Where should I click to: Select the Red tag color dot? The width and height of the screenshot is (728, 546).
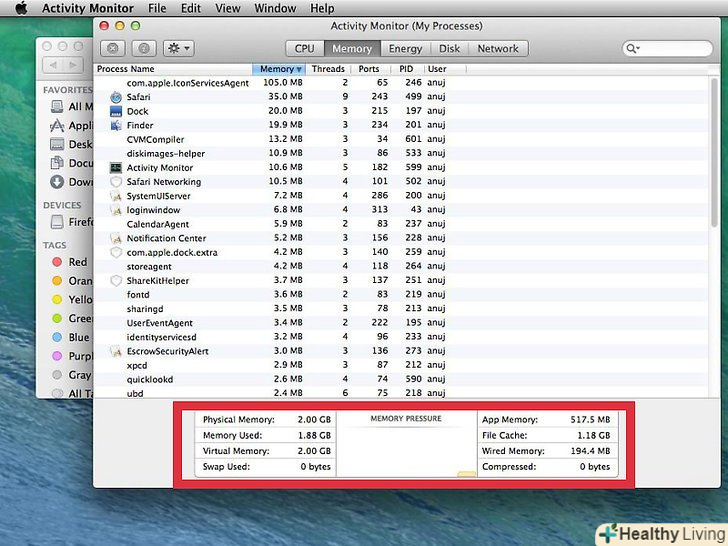(x=57, y=262)
